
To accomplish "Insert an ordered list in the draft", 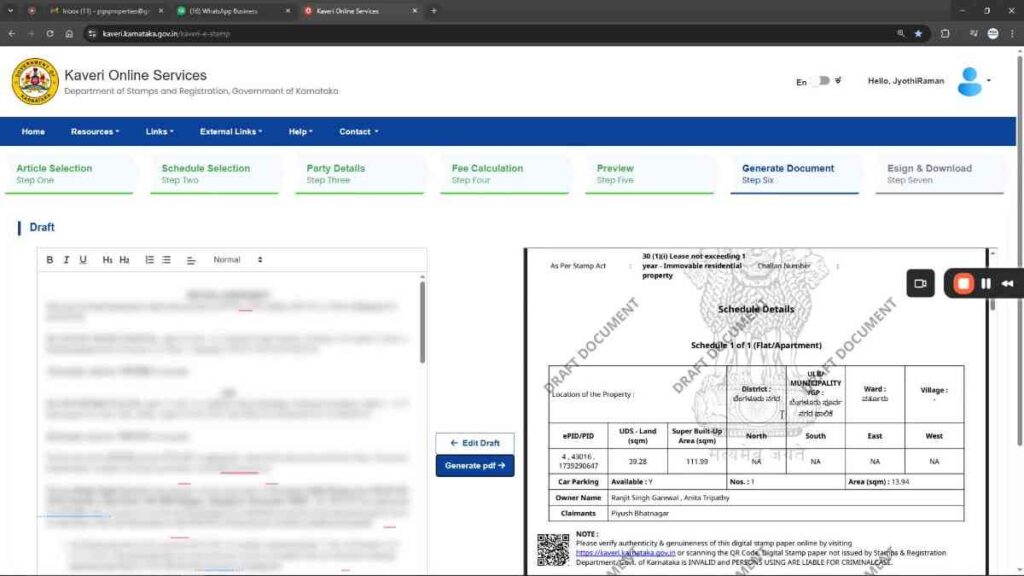I will pos(148,259).
